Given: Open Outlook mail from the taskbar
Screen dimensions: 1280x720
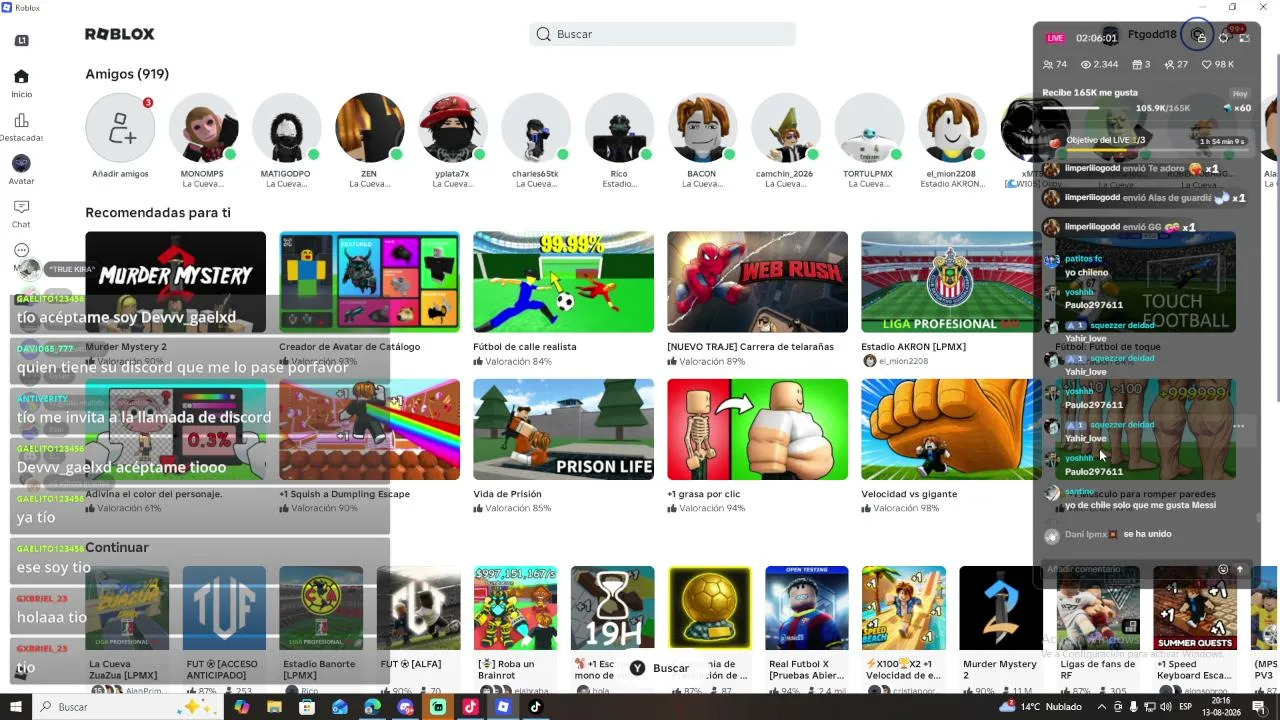Looking at the screenshot, I should coord(340,707).
